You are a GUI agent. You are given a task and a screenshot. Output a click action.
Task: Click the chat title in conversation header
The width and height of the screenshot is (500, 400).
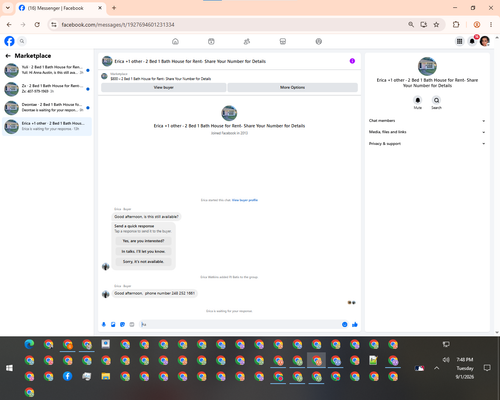tap(190, 61)
